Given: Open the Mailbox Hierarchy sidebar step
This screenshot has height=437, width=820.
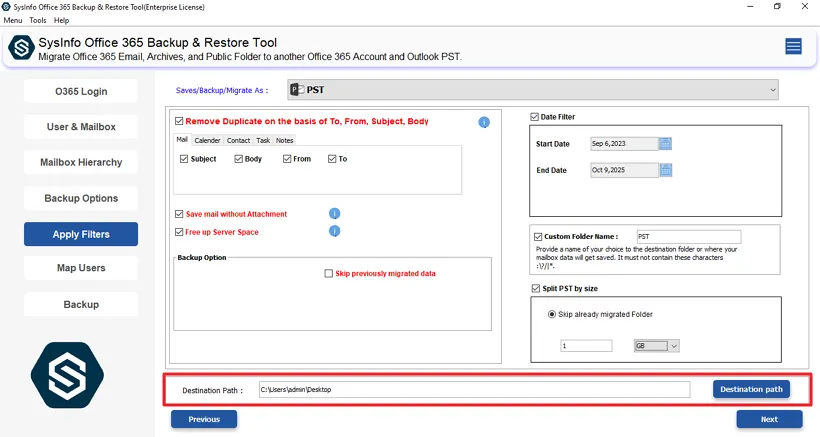Looking at the screenshot, I should pos(81,162).
